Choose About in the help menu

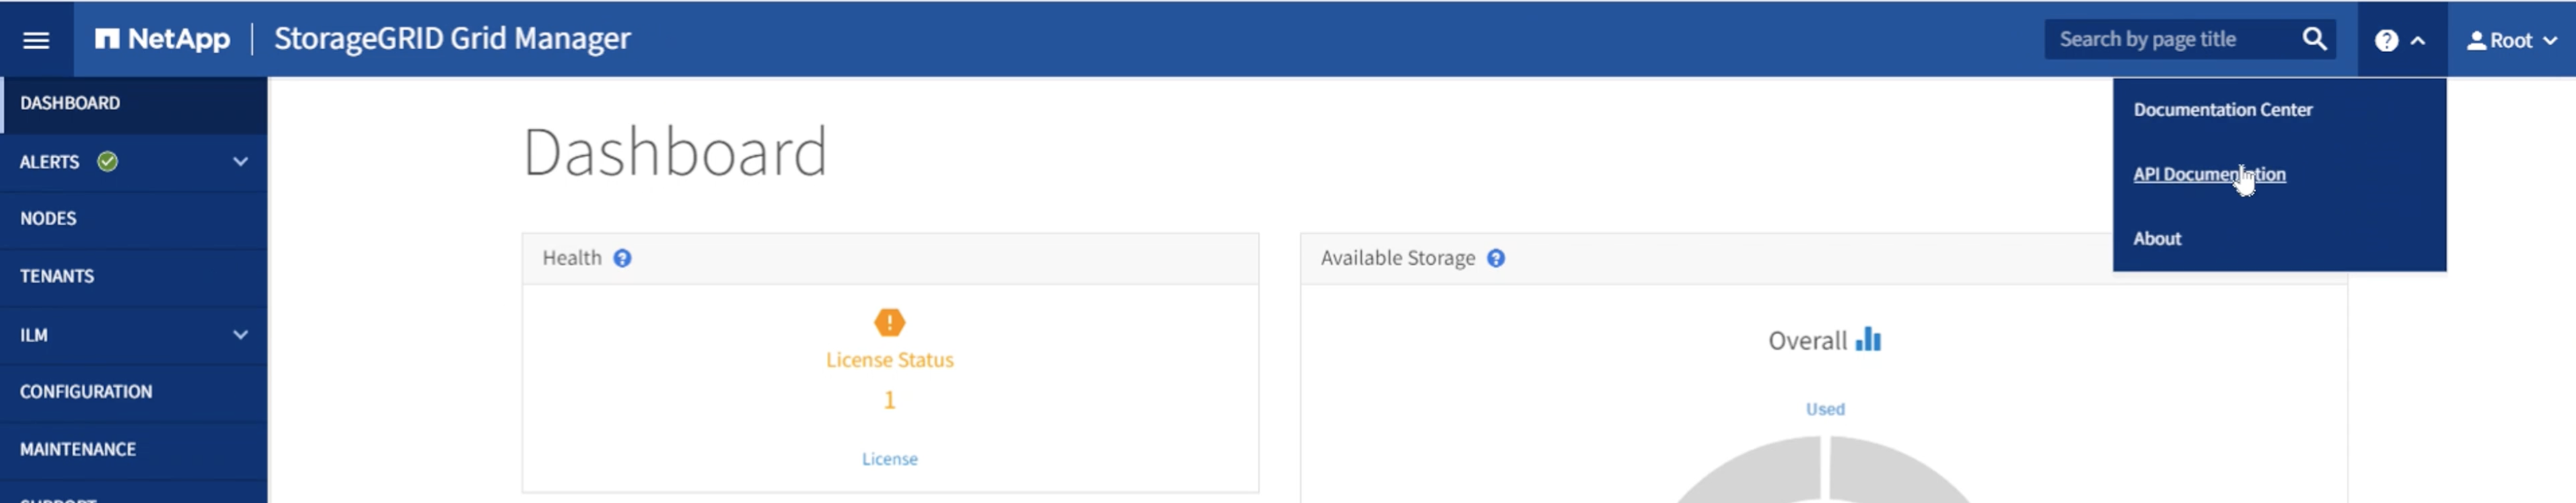point(2157,238)
